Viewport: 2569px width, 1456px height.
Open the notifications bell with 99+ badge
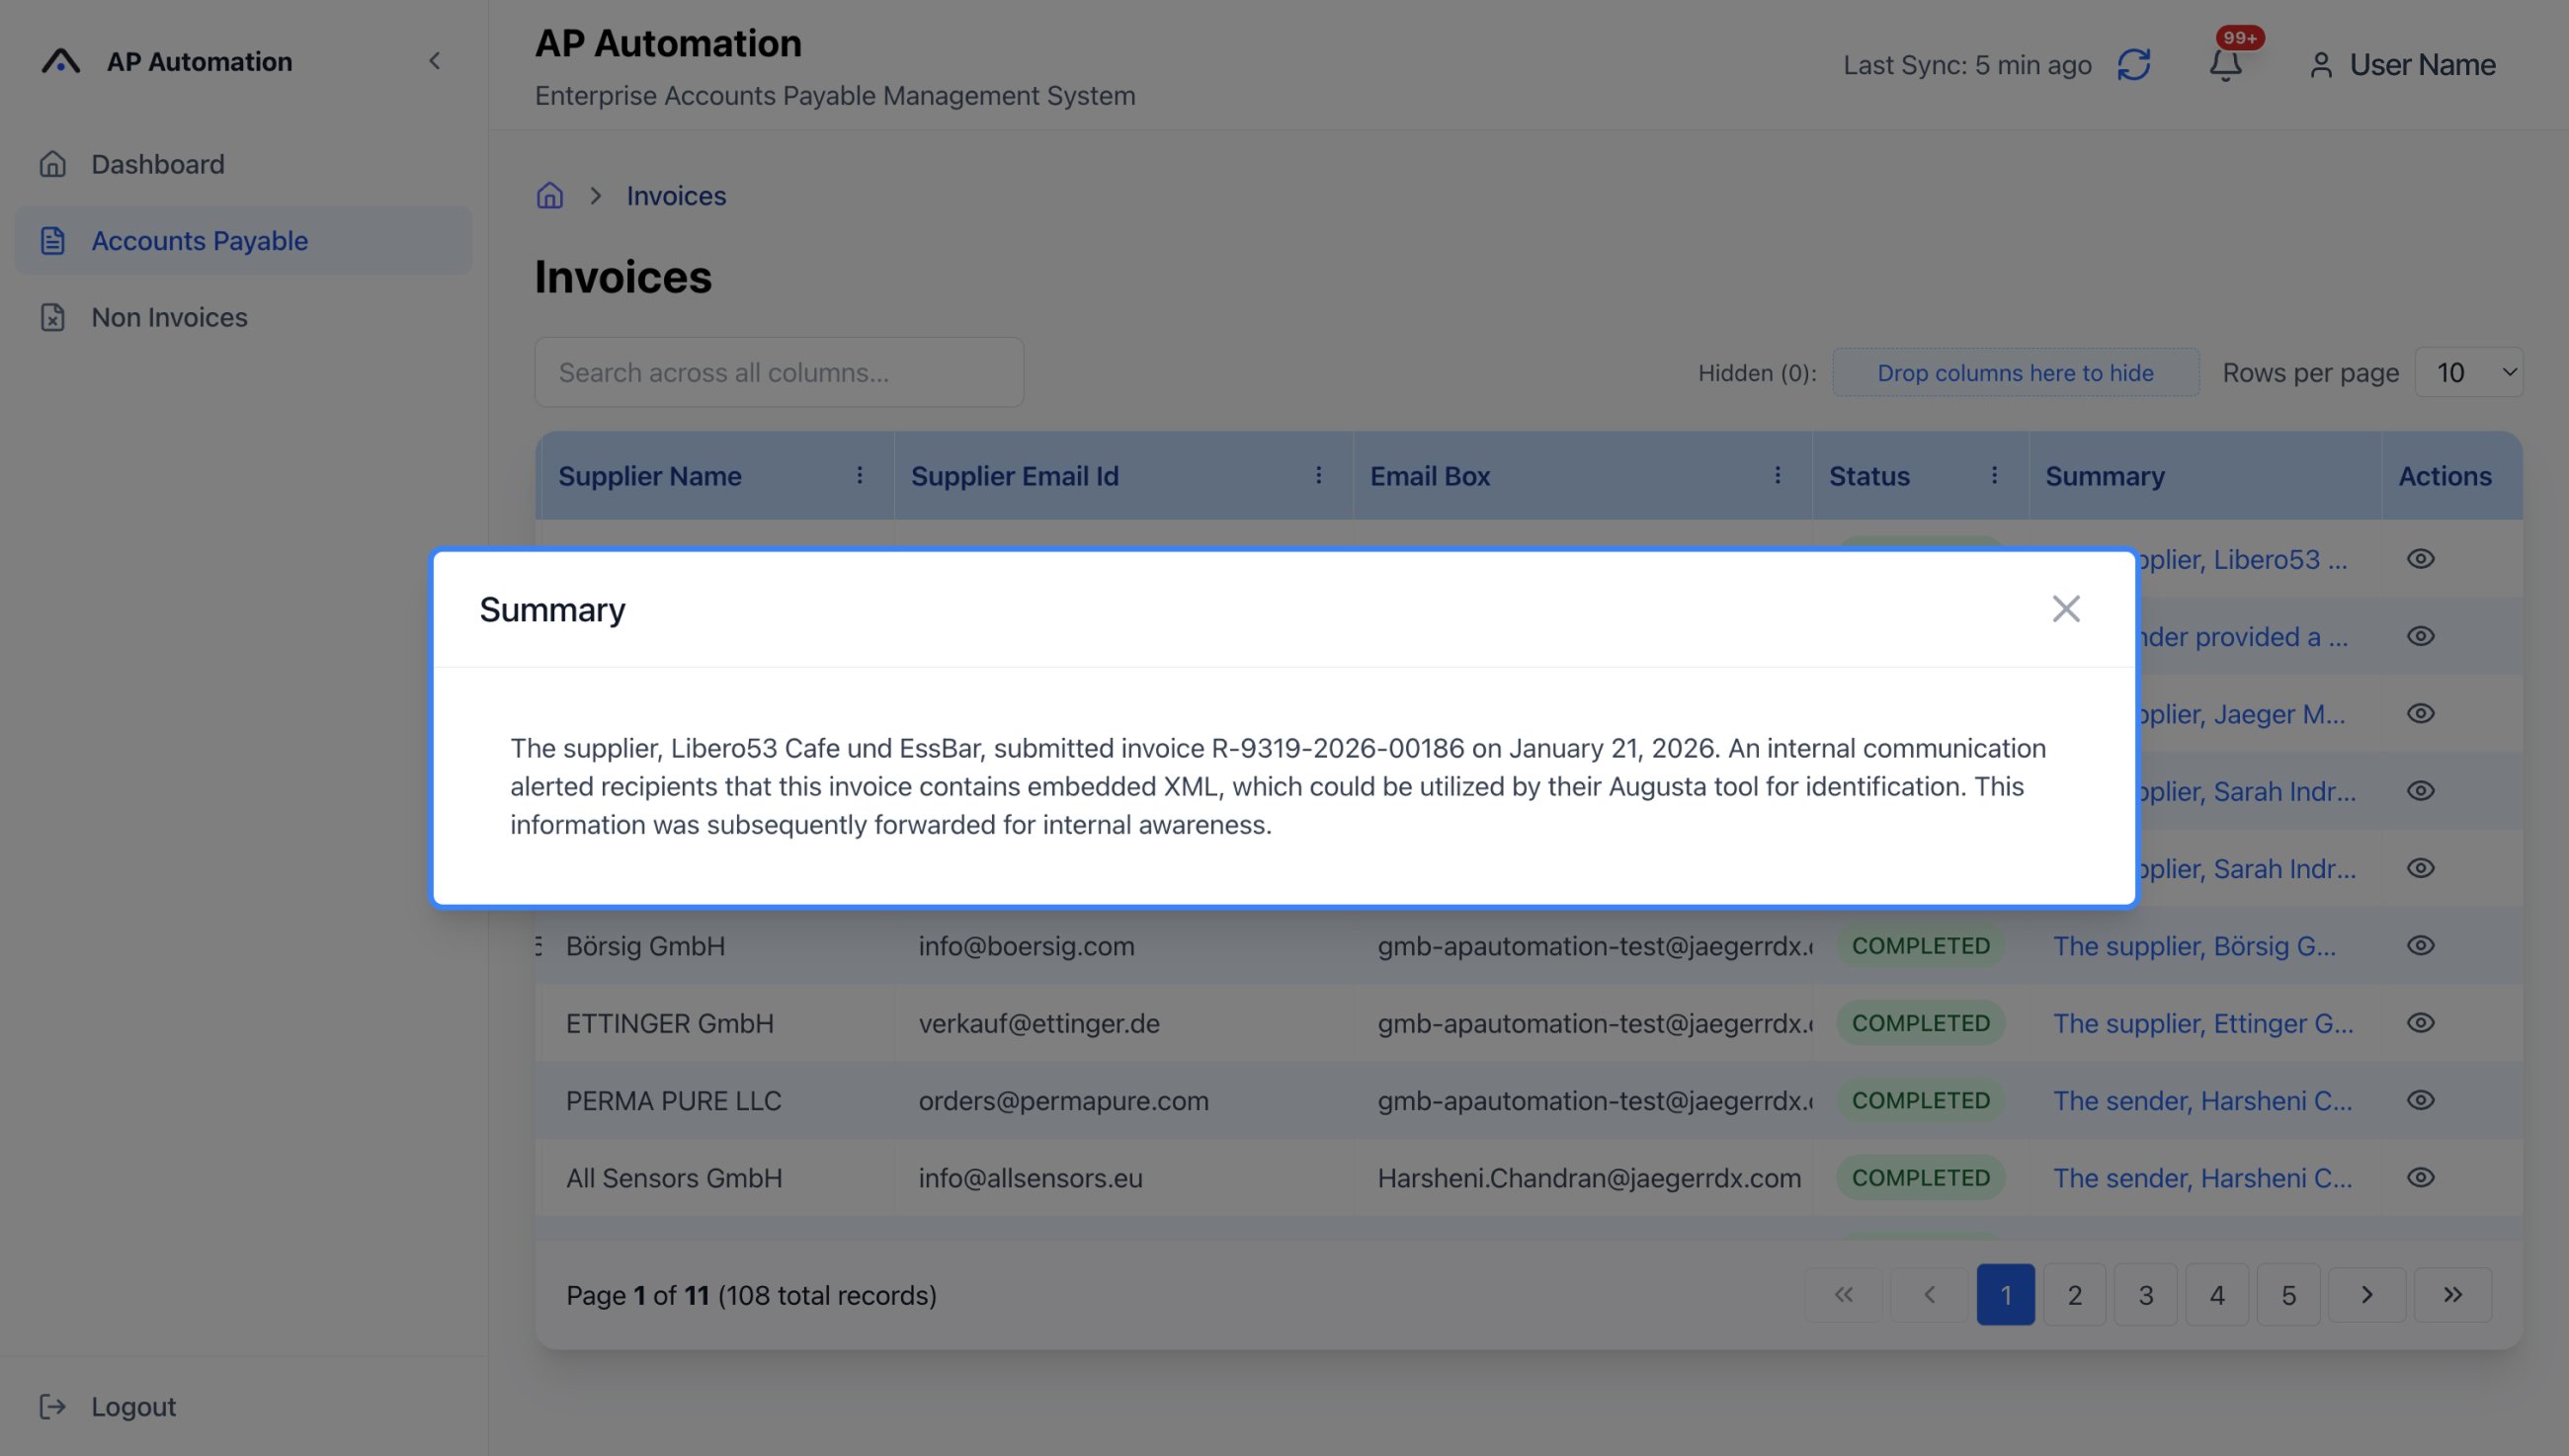tap(2224, 64)
